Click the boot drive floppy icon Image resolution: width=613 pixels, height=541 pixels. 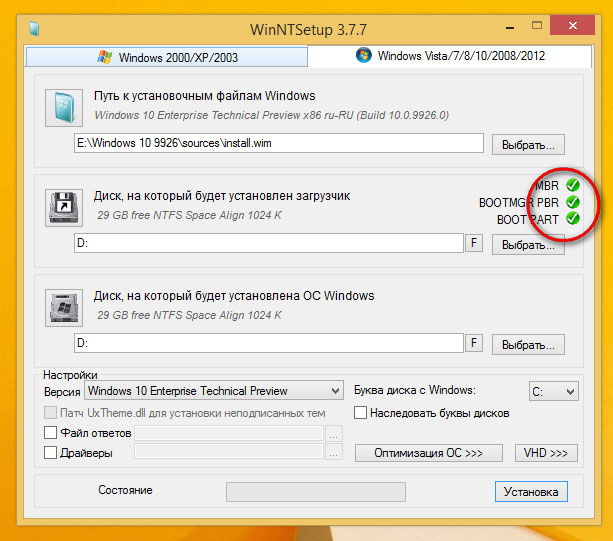click(x=64, y=208)
